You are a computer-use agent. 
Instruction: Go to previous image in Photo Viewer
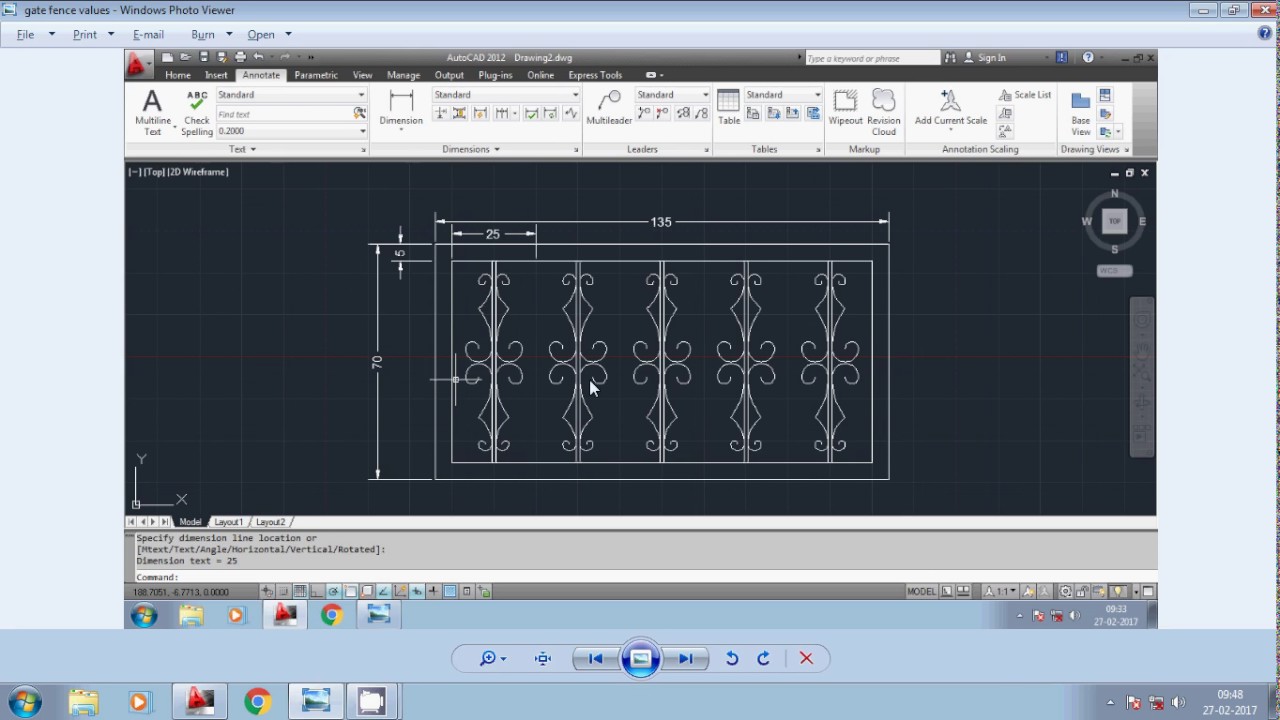[595, 658]
